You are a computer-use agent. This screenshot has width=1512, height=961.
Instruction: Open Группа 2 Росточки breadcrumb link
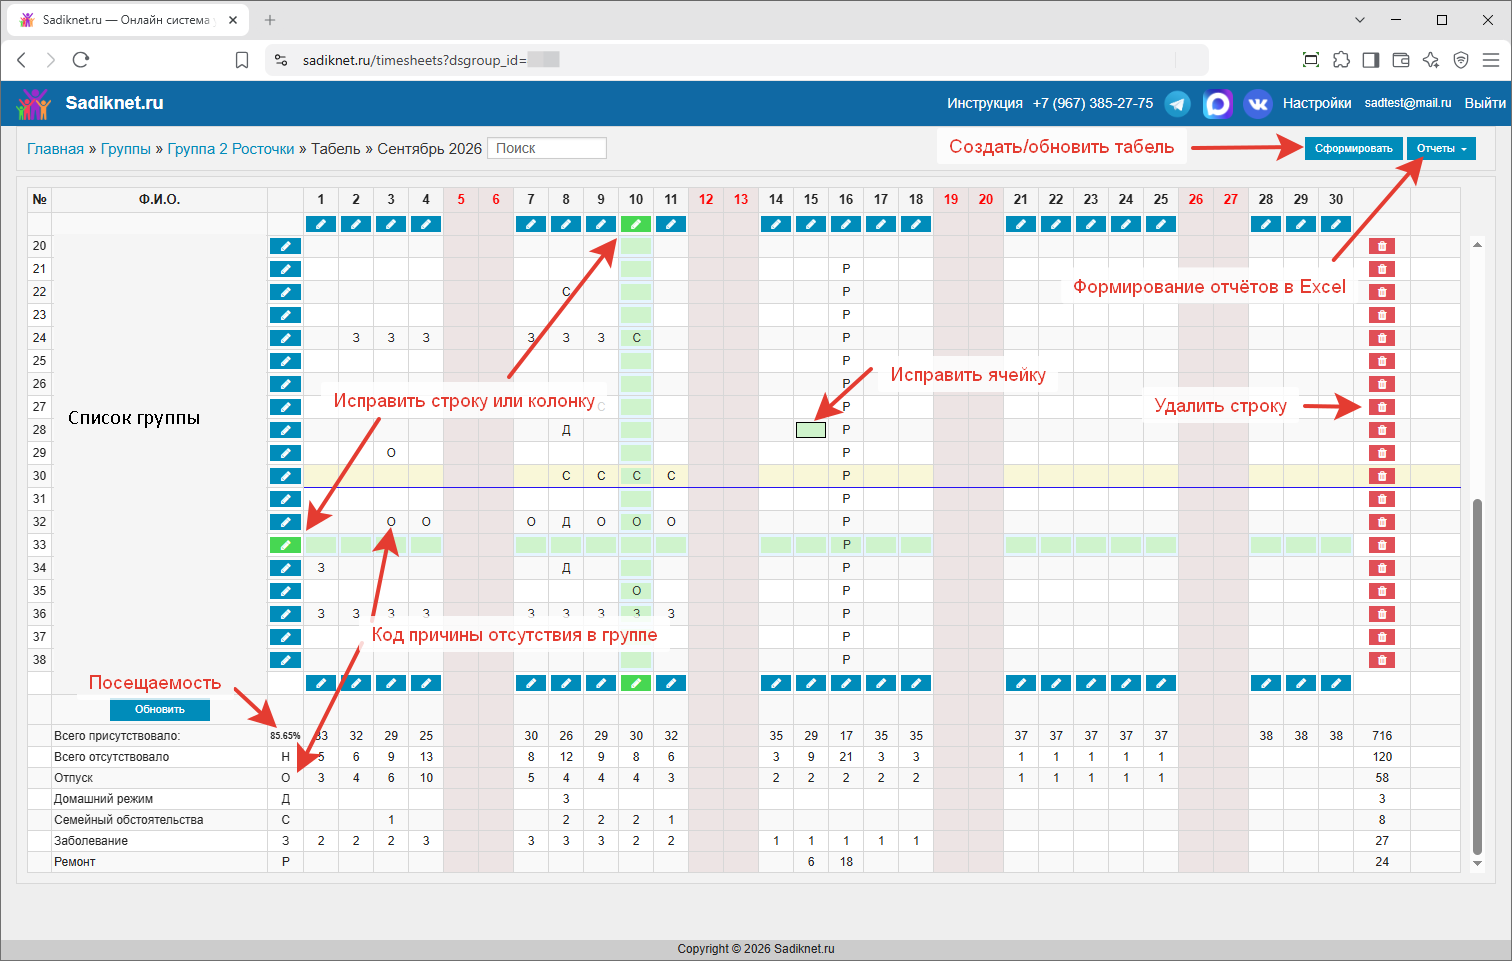(231, 149)
